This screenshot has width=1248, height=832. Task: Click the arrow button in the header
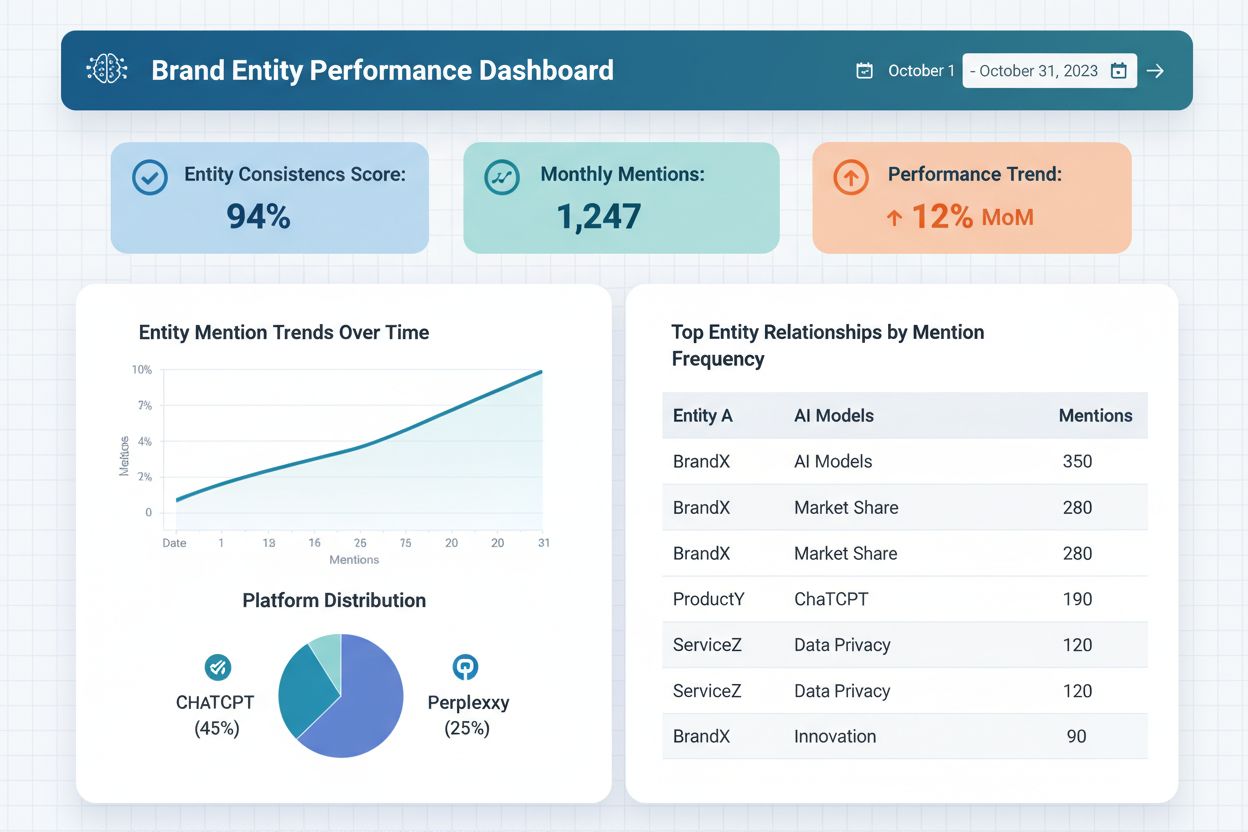[x=1156, y=70]
